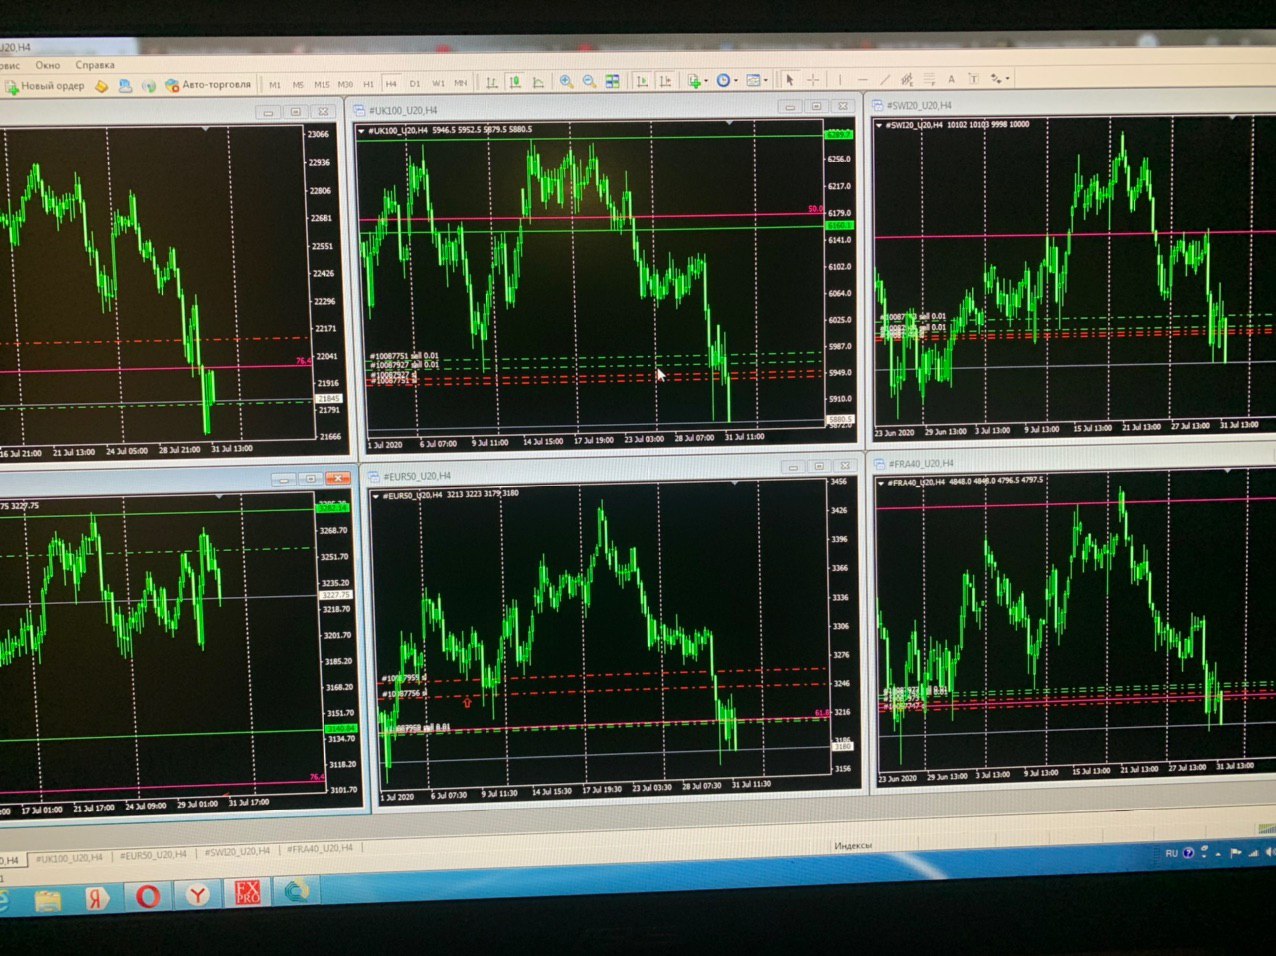Viewport: 1276px width, 956px height.
Task: Select the text A tool
Action: pos(951,79)
